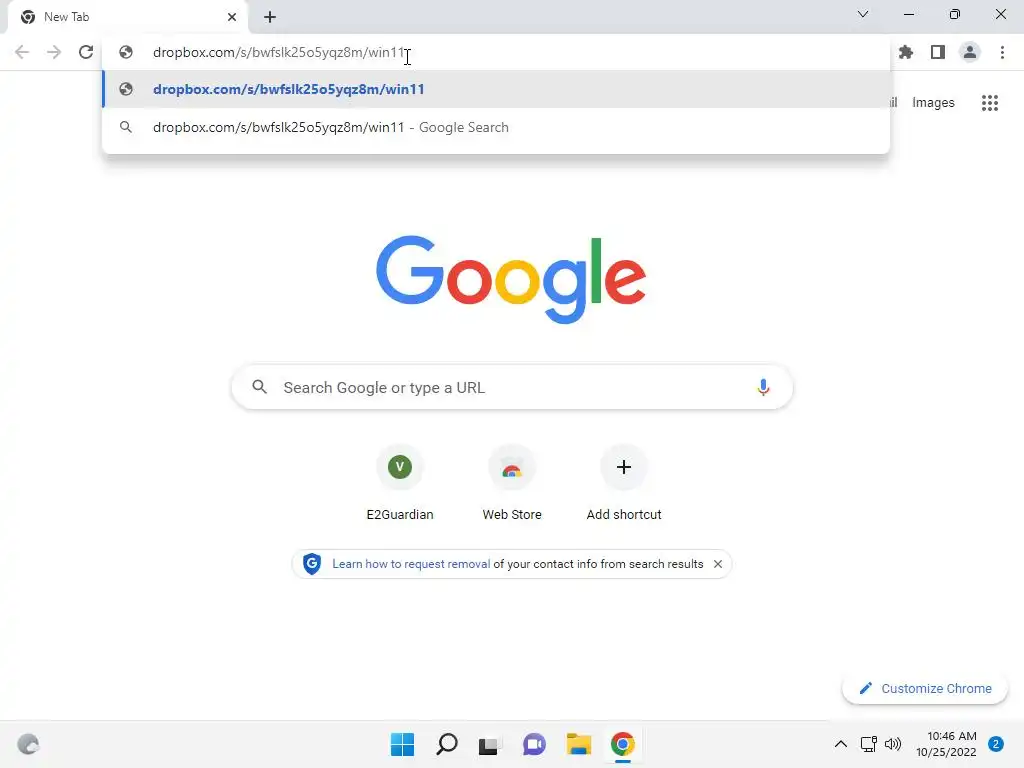Click the Customize Chrome button
The image size is (1024, 768).
pos(925,688)
